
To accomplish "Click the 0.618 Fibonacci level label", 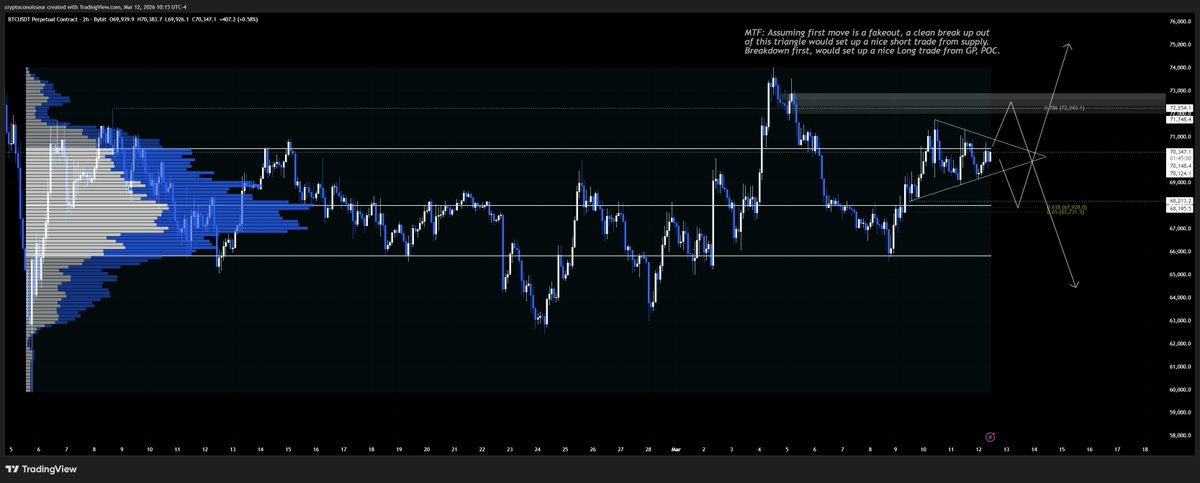I will coord(1066,207).
